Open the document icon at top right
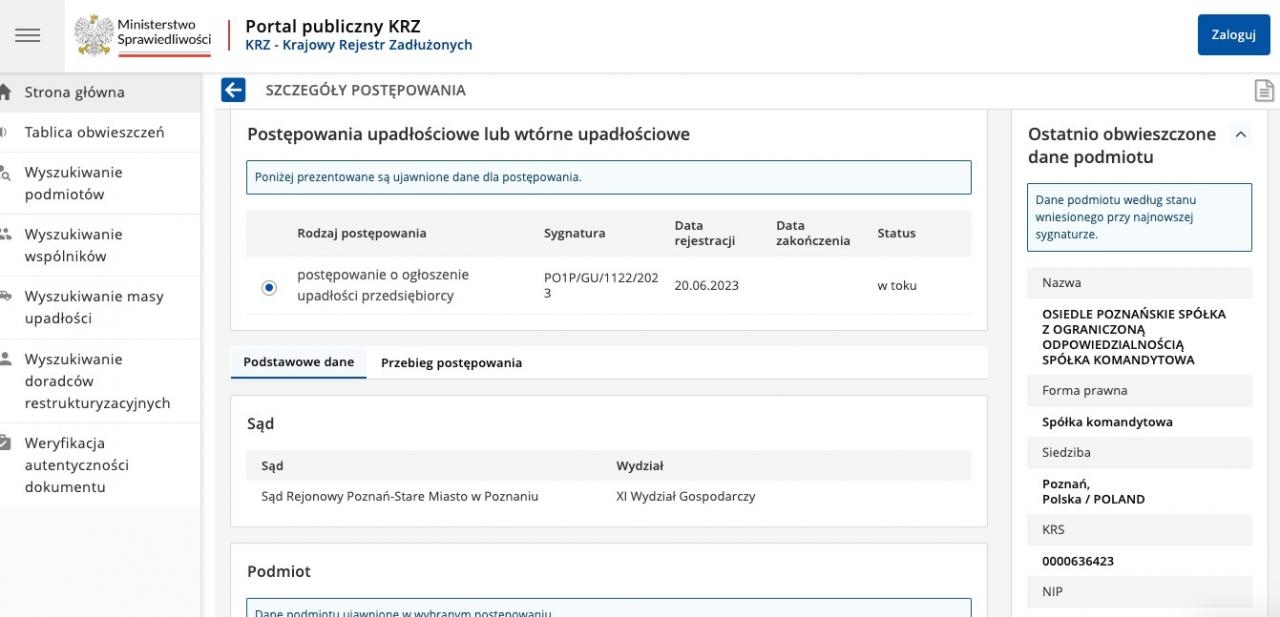1280x617 pixels. click(1264, 91)
